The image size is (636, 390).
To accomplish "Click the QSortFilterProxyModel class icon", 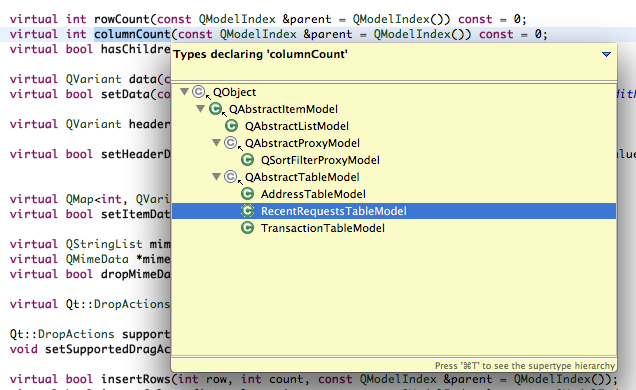I will point(247,160).
